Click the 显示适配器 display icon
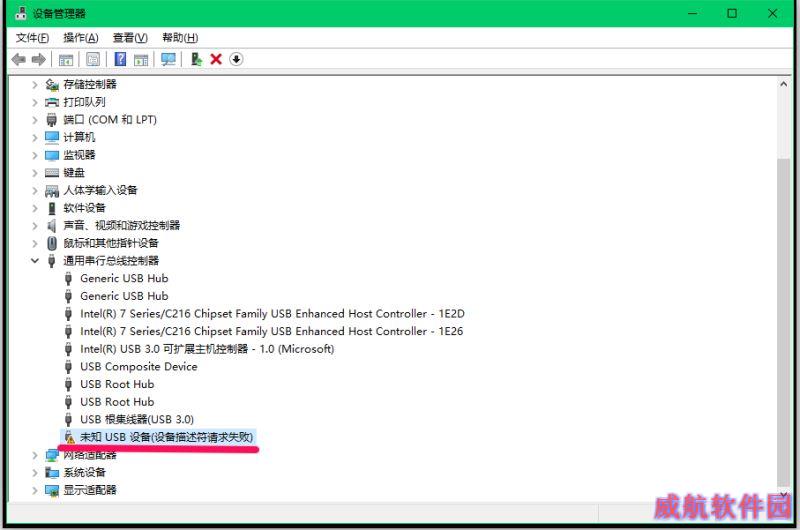800x530 pixels. (x=52, y=491)
